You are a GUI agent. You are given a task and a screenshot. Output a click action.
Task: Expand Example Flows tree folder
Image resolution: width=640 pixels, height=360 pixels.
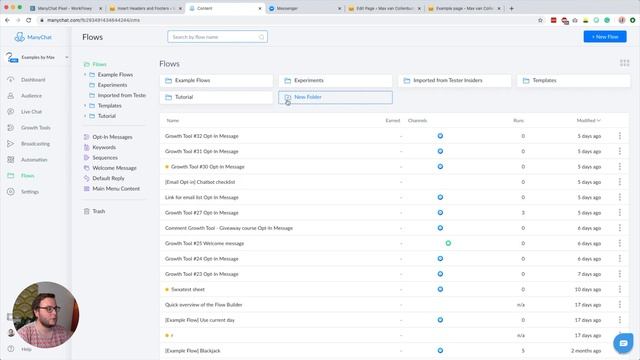[85, 75]
